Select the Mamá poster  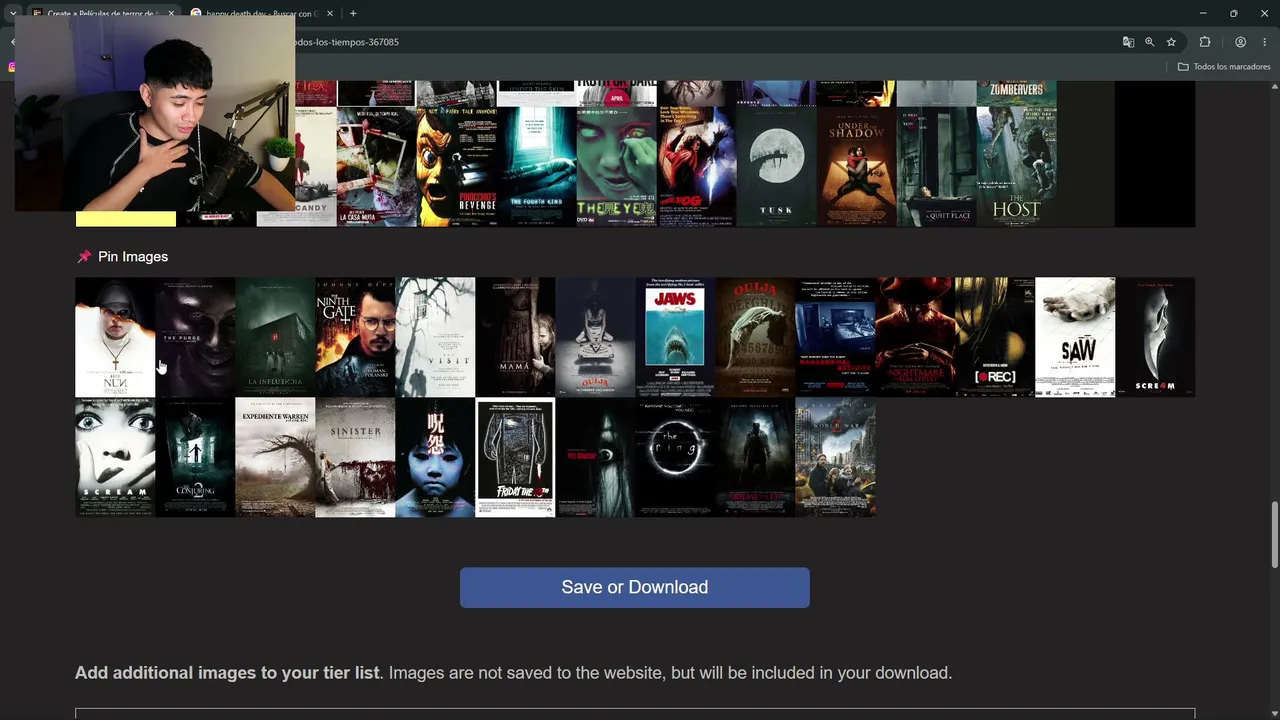click(515, 337)
